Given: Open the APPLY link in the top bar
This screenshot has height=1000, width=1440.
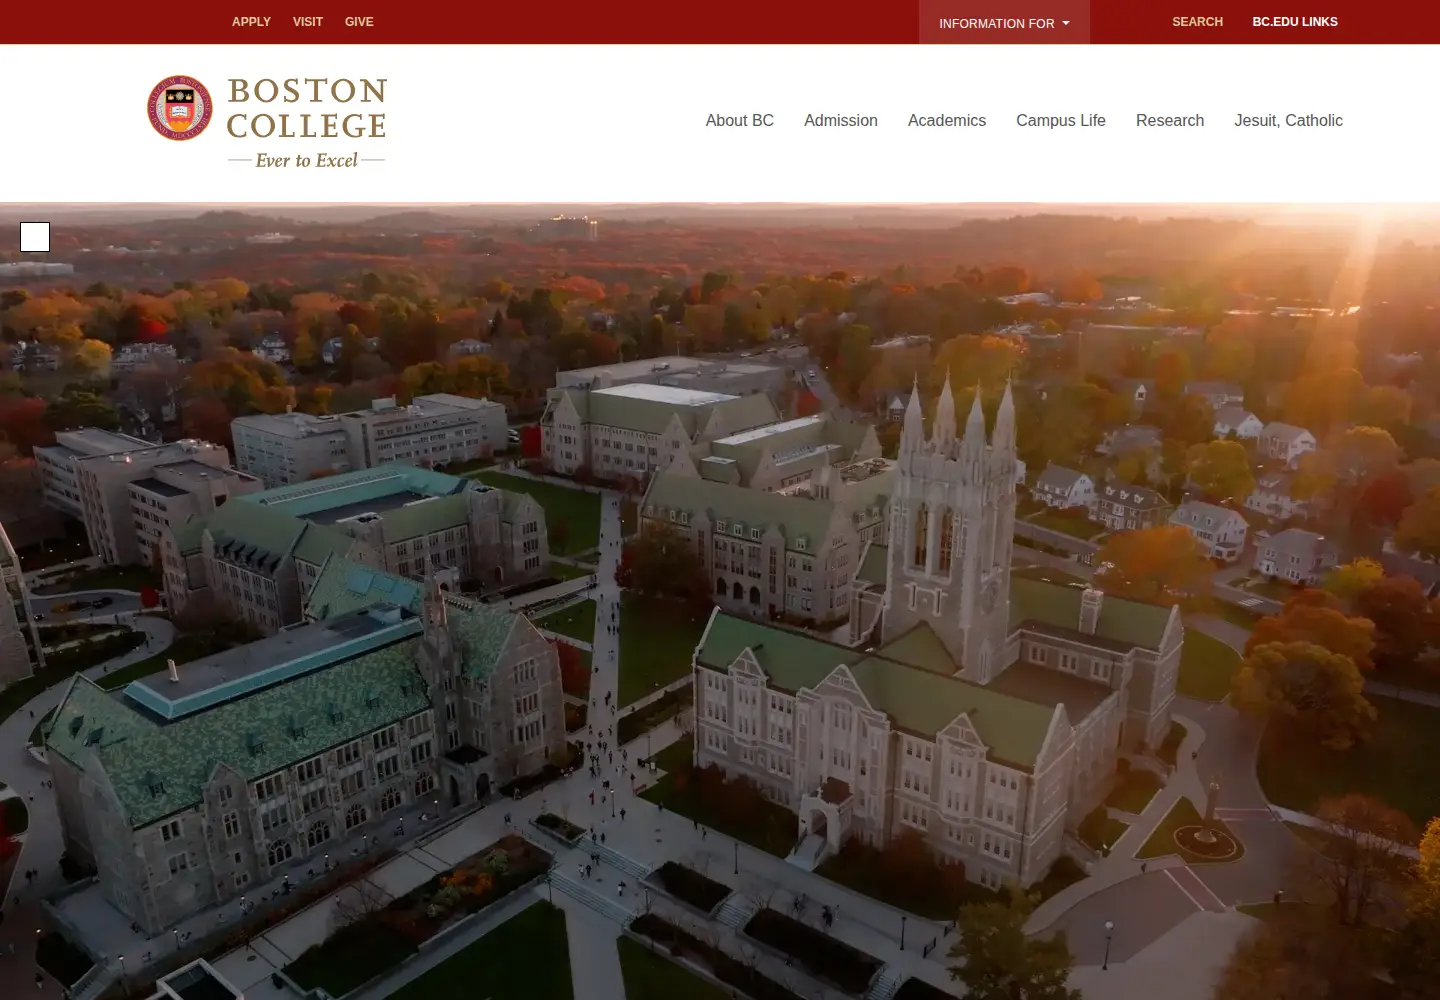Looking at the screenshot, I should click(x=251, y=22).
